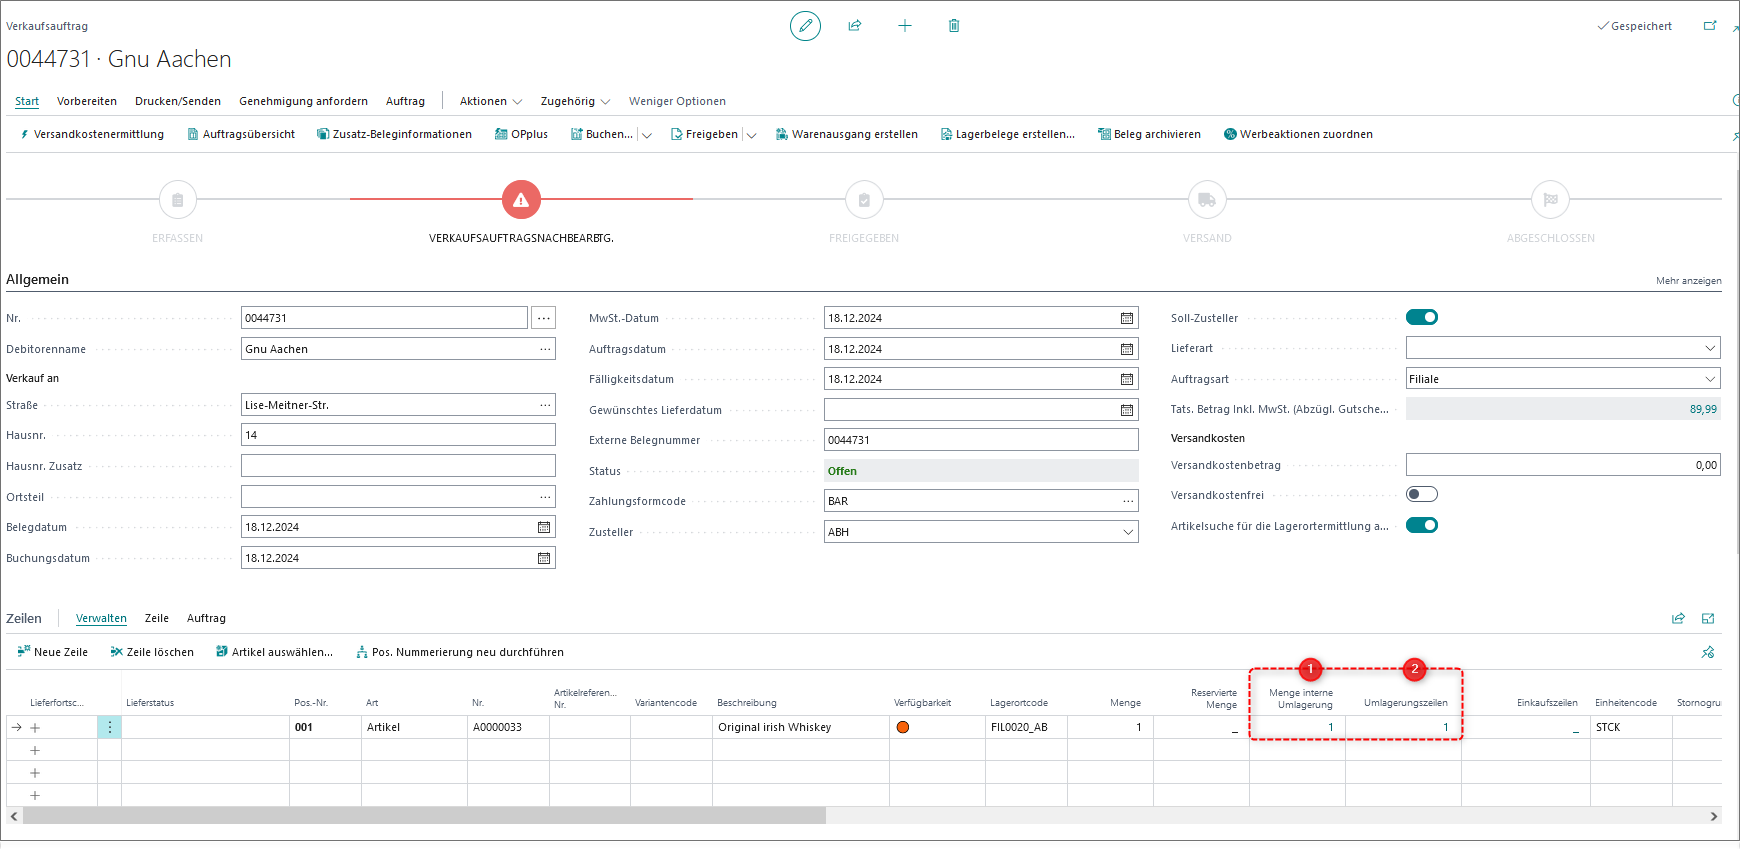The image size is (1740, 849).
Task: Expand Freigeben split-button arrow
Action: pos(752,135)
